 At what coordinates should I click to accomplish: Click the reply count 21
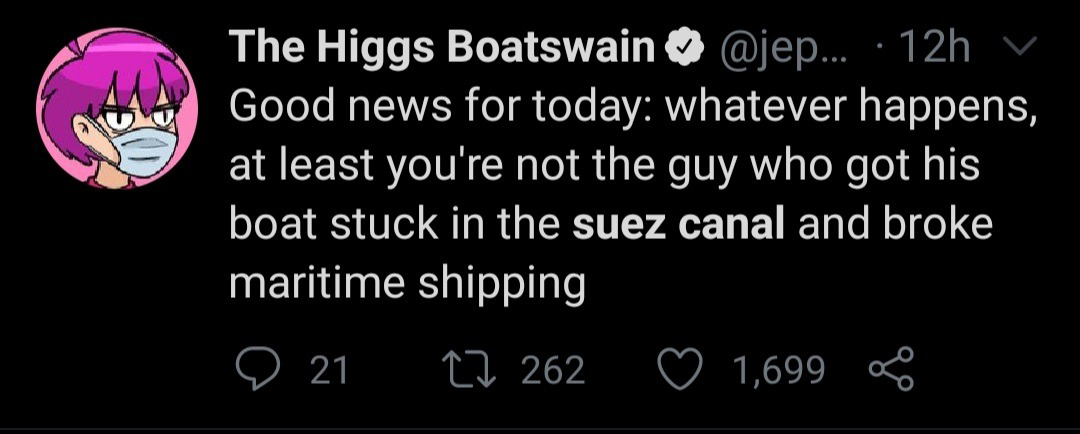[x=329, y=371]
